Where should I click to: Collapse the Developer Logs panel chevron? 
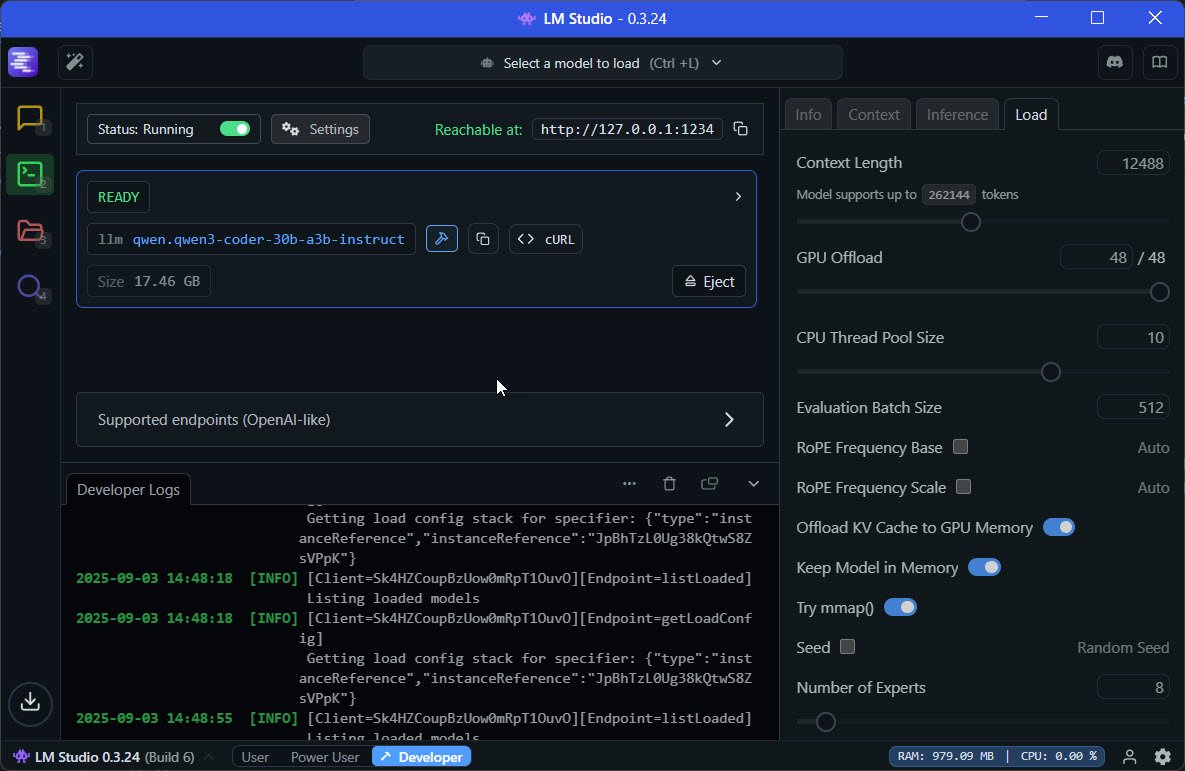(754, 484)
